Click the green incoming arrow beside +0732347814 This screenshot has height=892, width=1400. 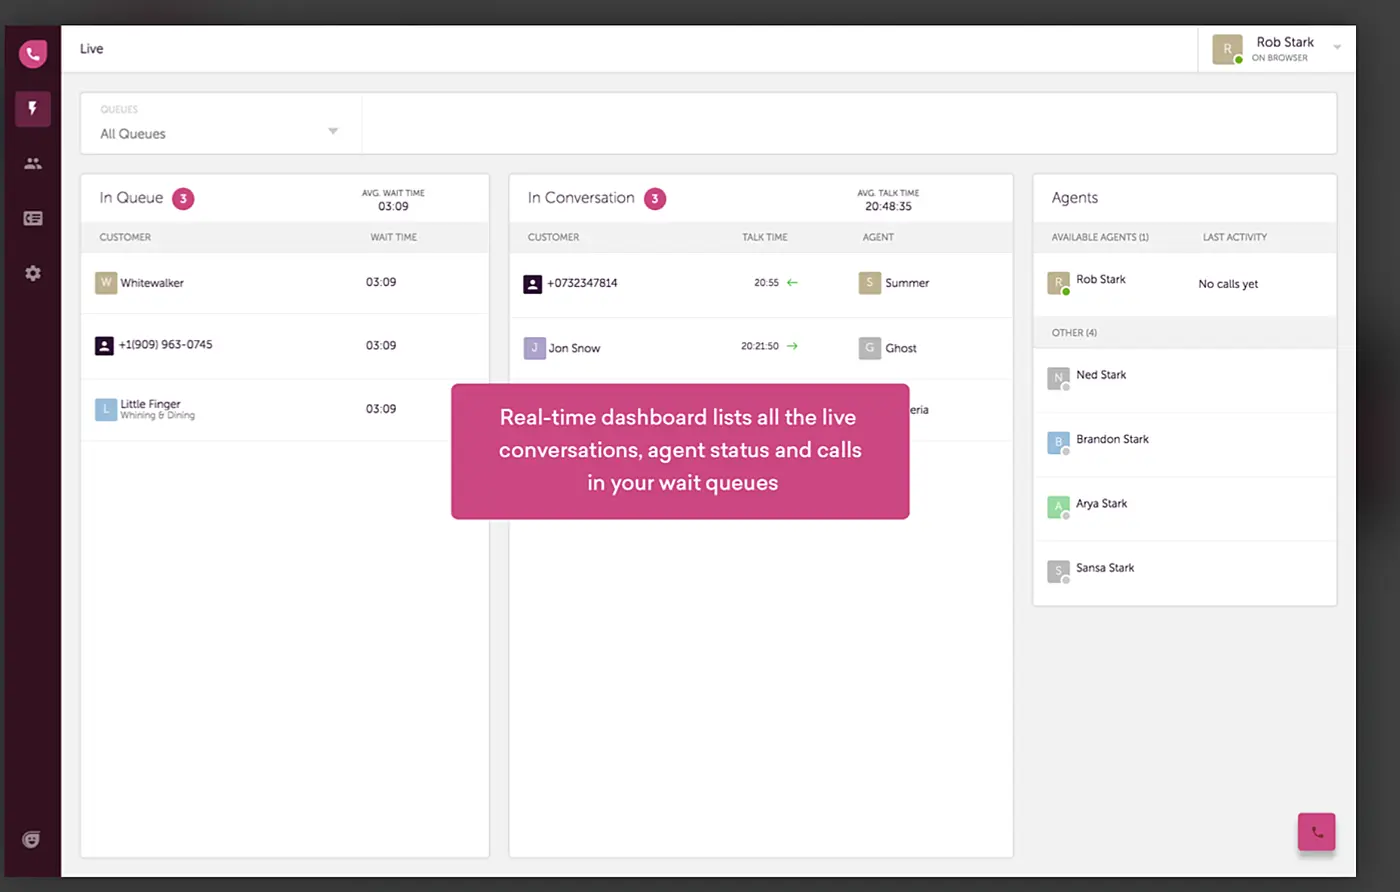(793, 282)
